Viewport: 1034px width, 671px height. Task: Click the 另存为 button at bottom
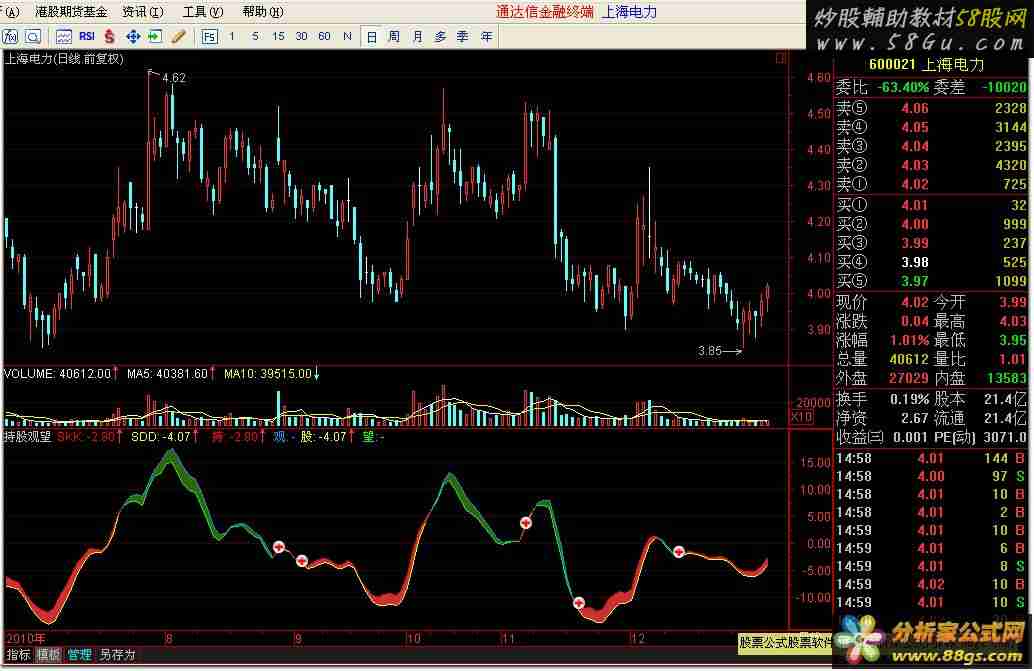pos(117,655)
